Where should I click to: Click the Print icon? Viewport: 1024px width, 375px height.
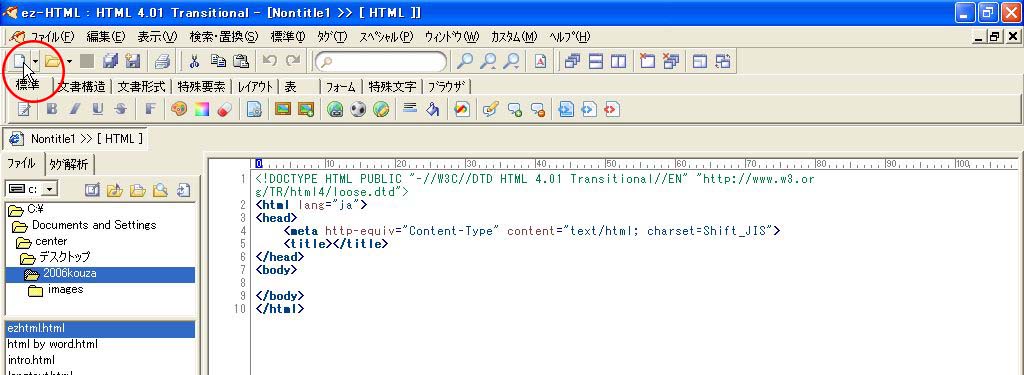(162, 61)
